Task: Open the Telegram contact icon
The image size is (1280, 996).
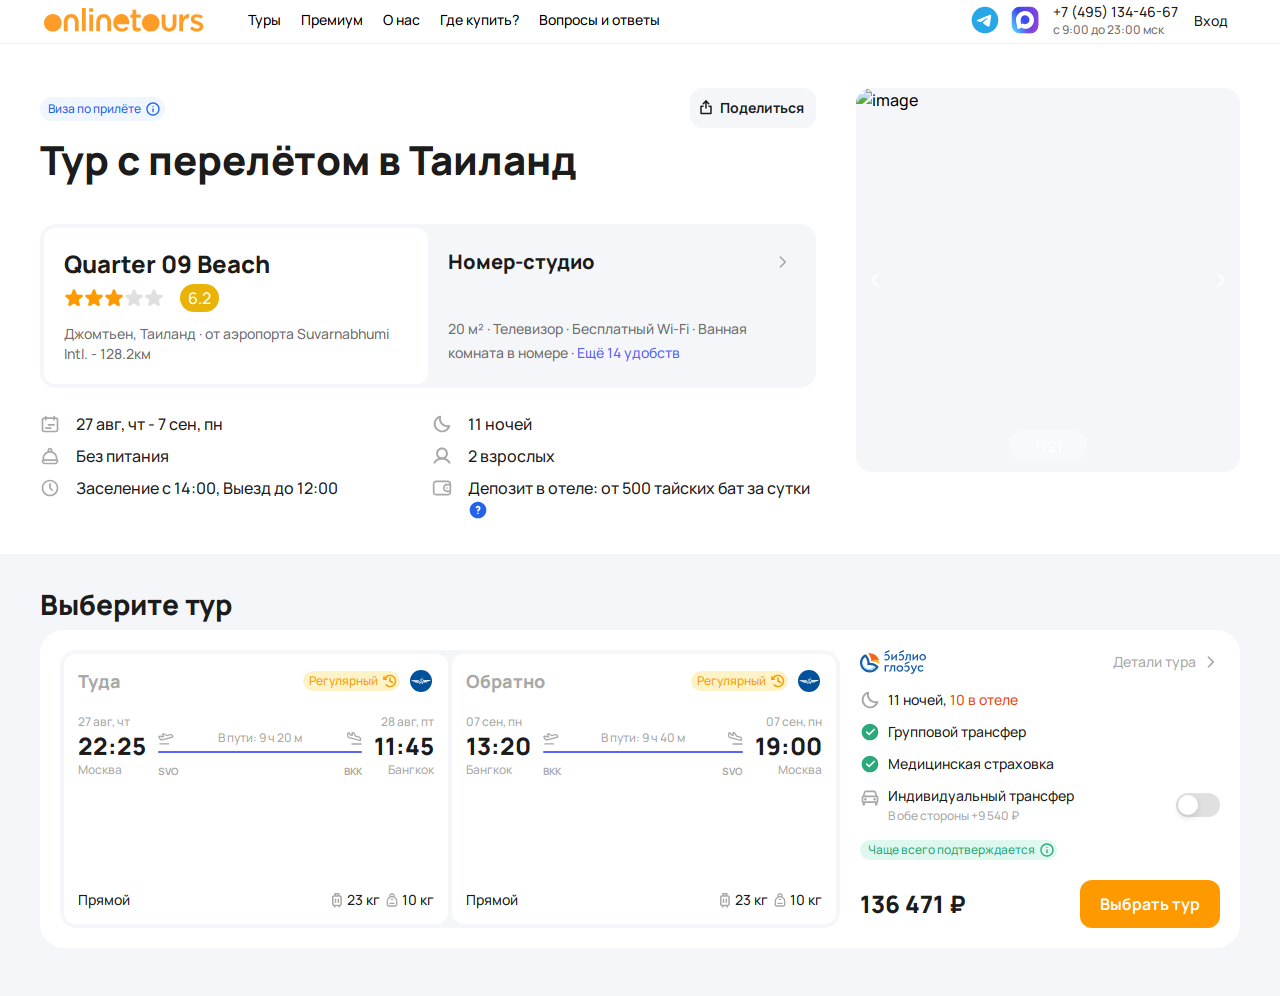Action: (985, 20)
